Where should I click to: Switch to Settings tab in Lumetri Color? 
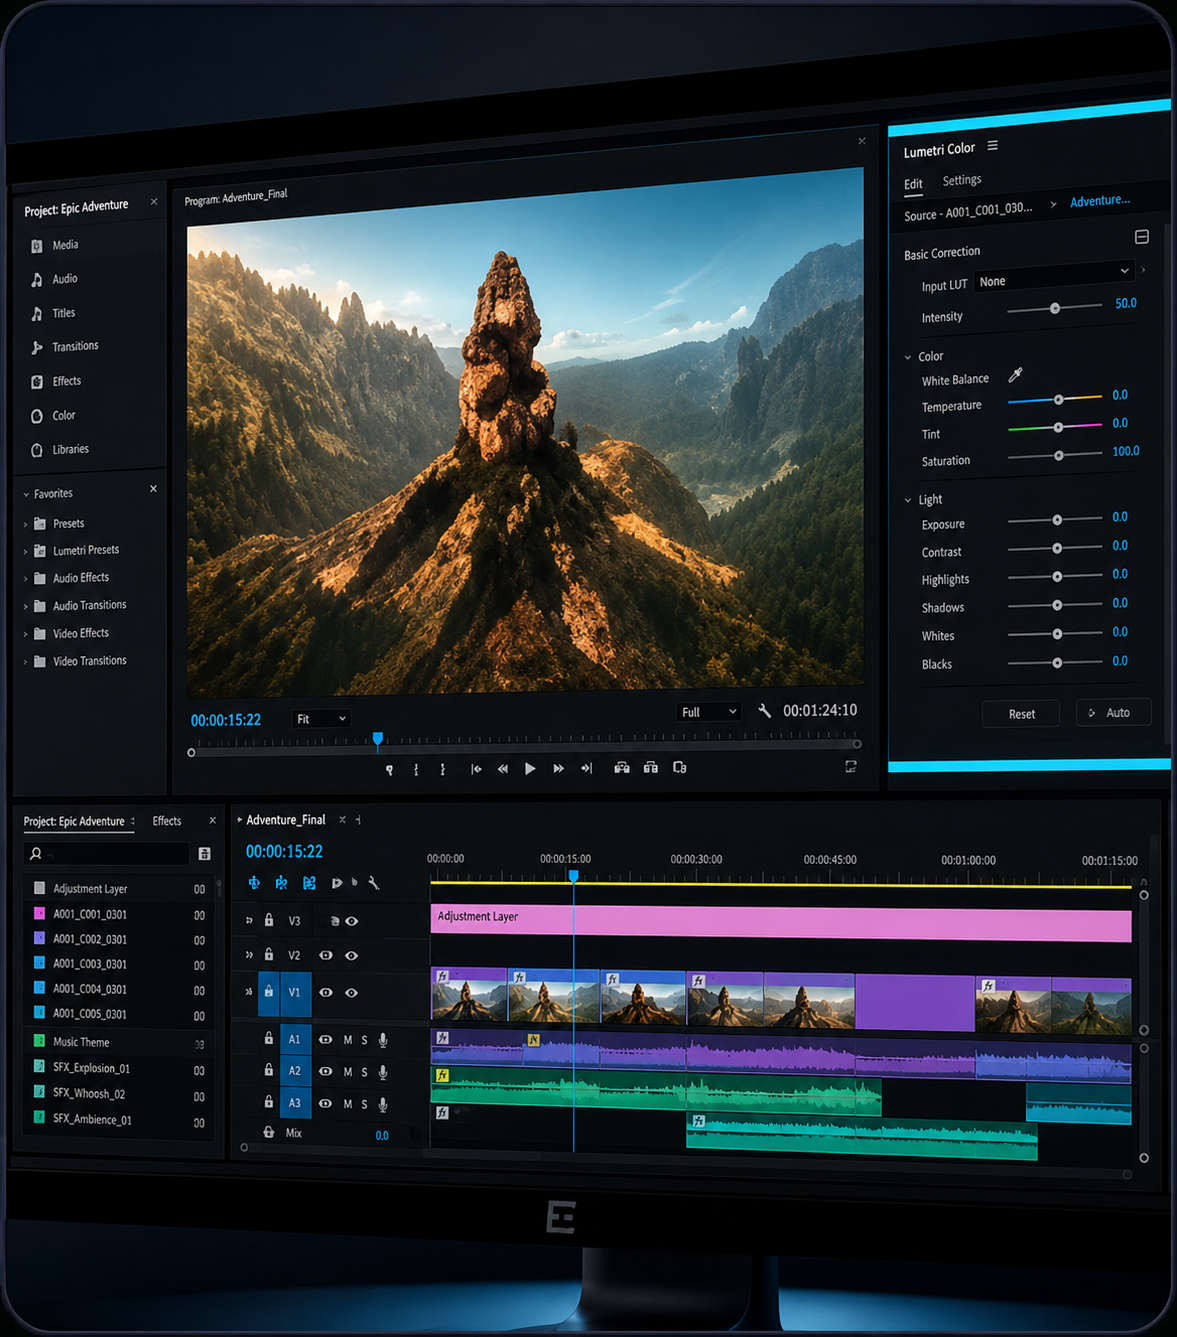click(962, 180)
